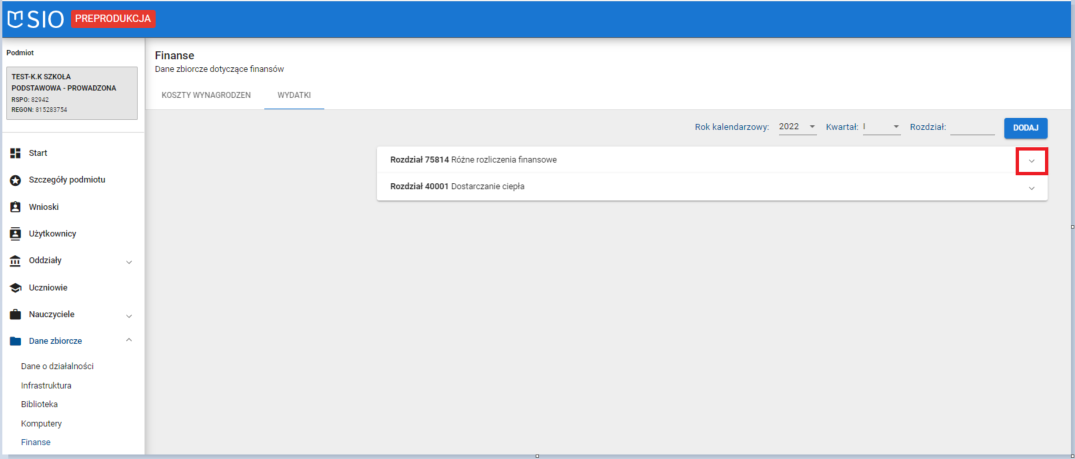Image resolution: width=1075 pixels, height=459 pixels.
Task: Click the Nauczyciele briefcase icon
Action: point(15,314)
